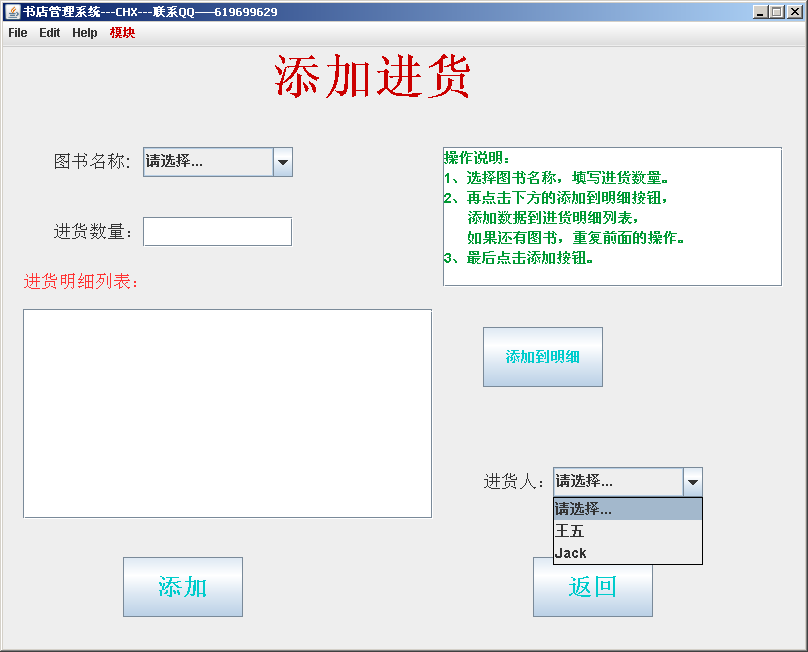Click the 进货数量 label
808x652 pixels.
tap(93, 231)
